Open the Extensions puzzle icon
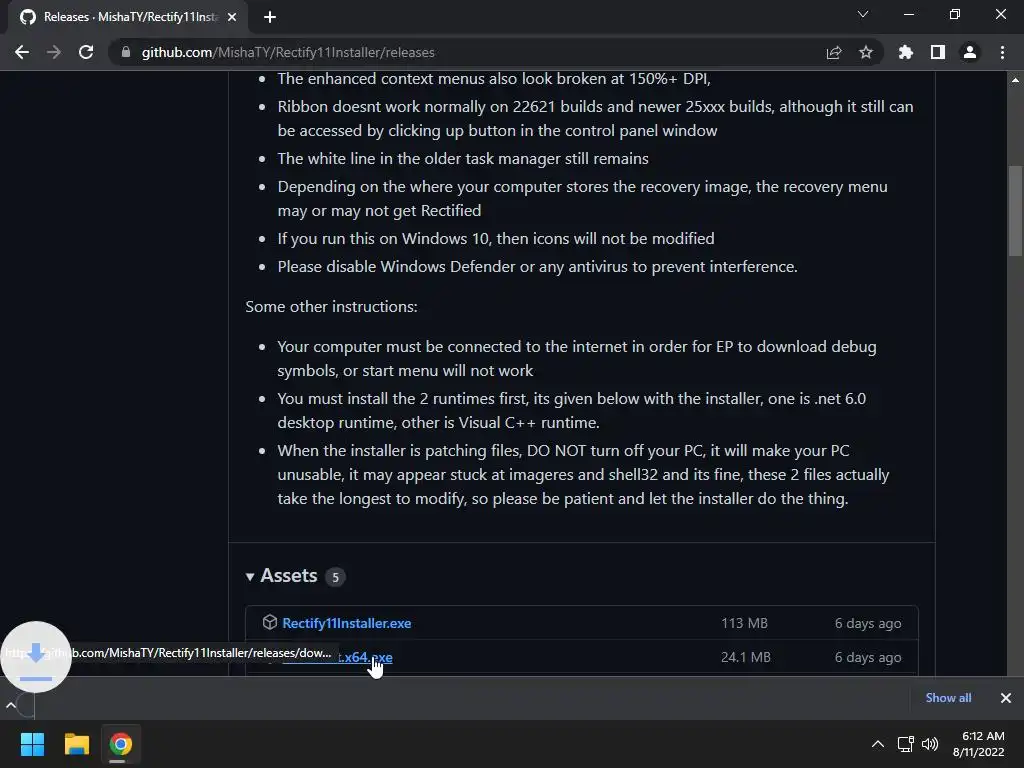The image size is (1024, 768). [x=906, y=52]
